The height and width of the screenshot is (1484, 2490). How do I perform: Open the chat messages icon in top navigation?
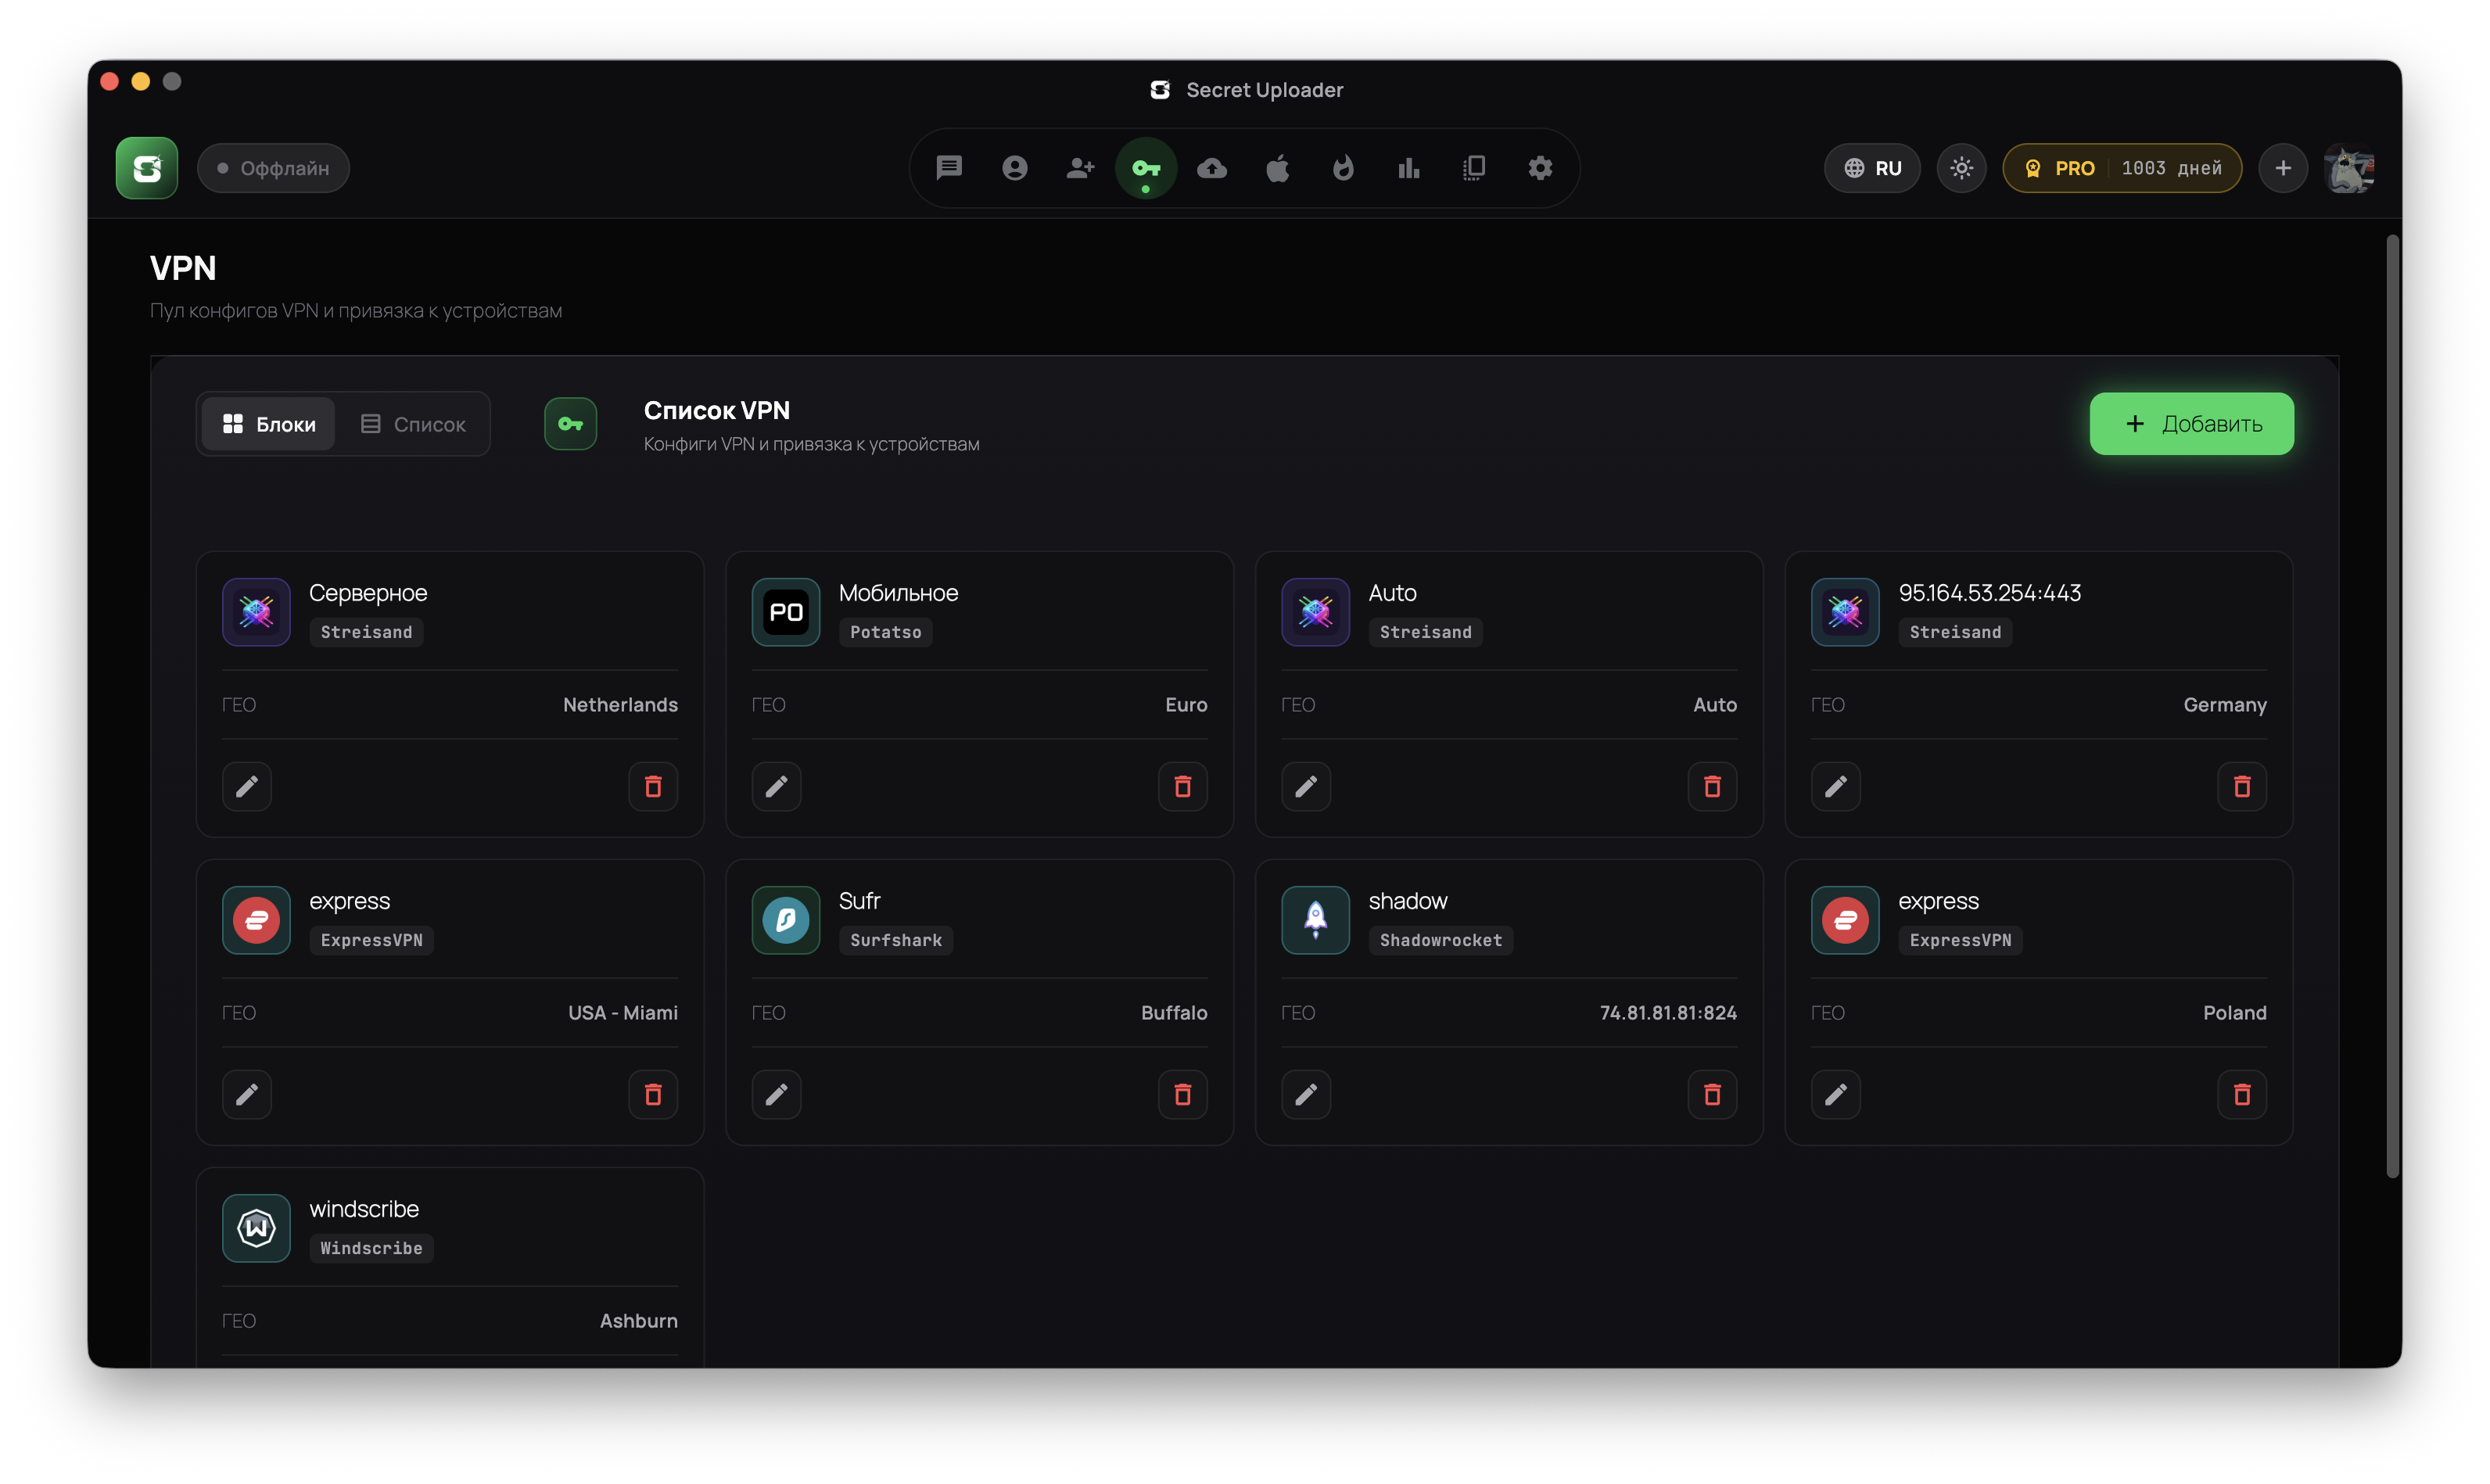[949, 168]
